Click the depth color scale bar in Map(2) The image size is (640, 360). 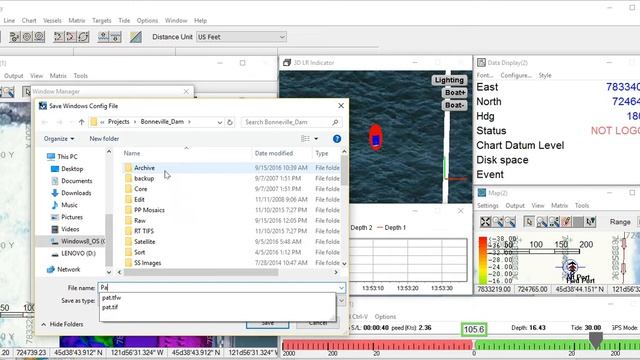482,260
